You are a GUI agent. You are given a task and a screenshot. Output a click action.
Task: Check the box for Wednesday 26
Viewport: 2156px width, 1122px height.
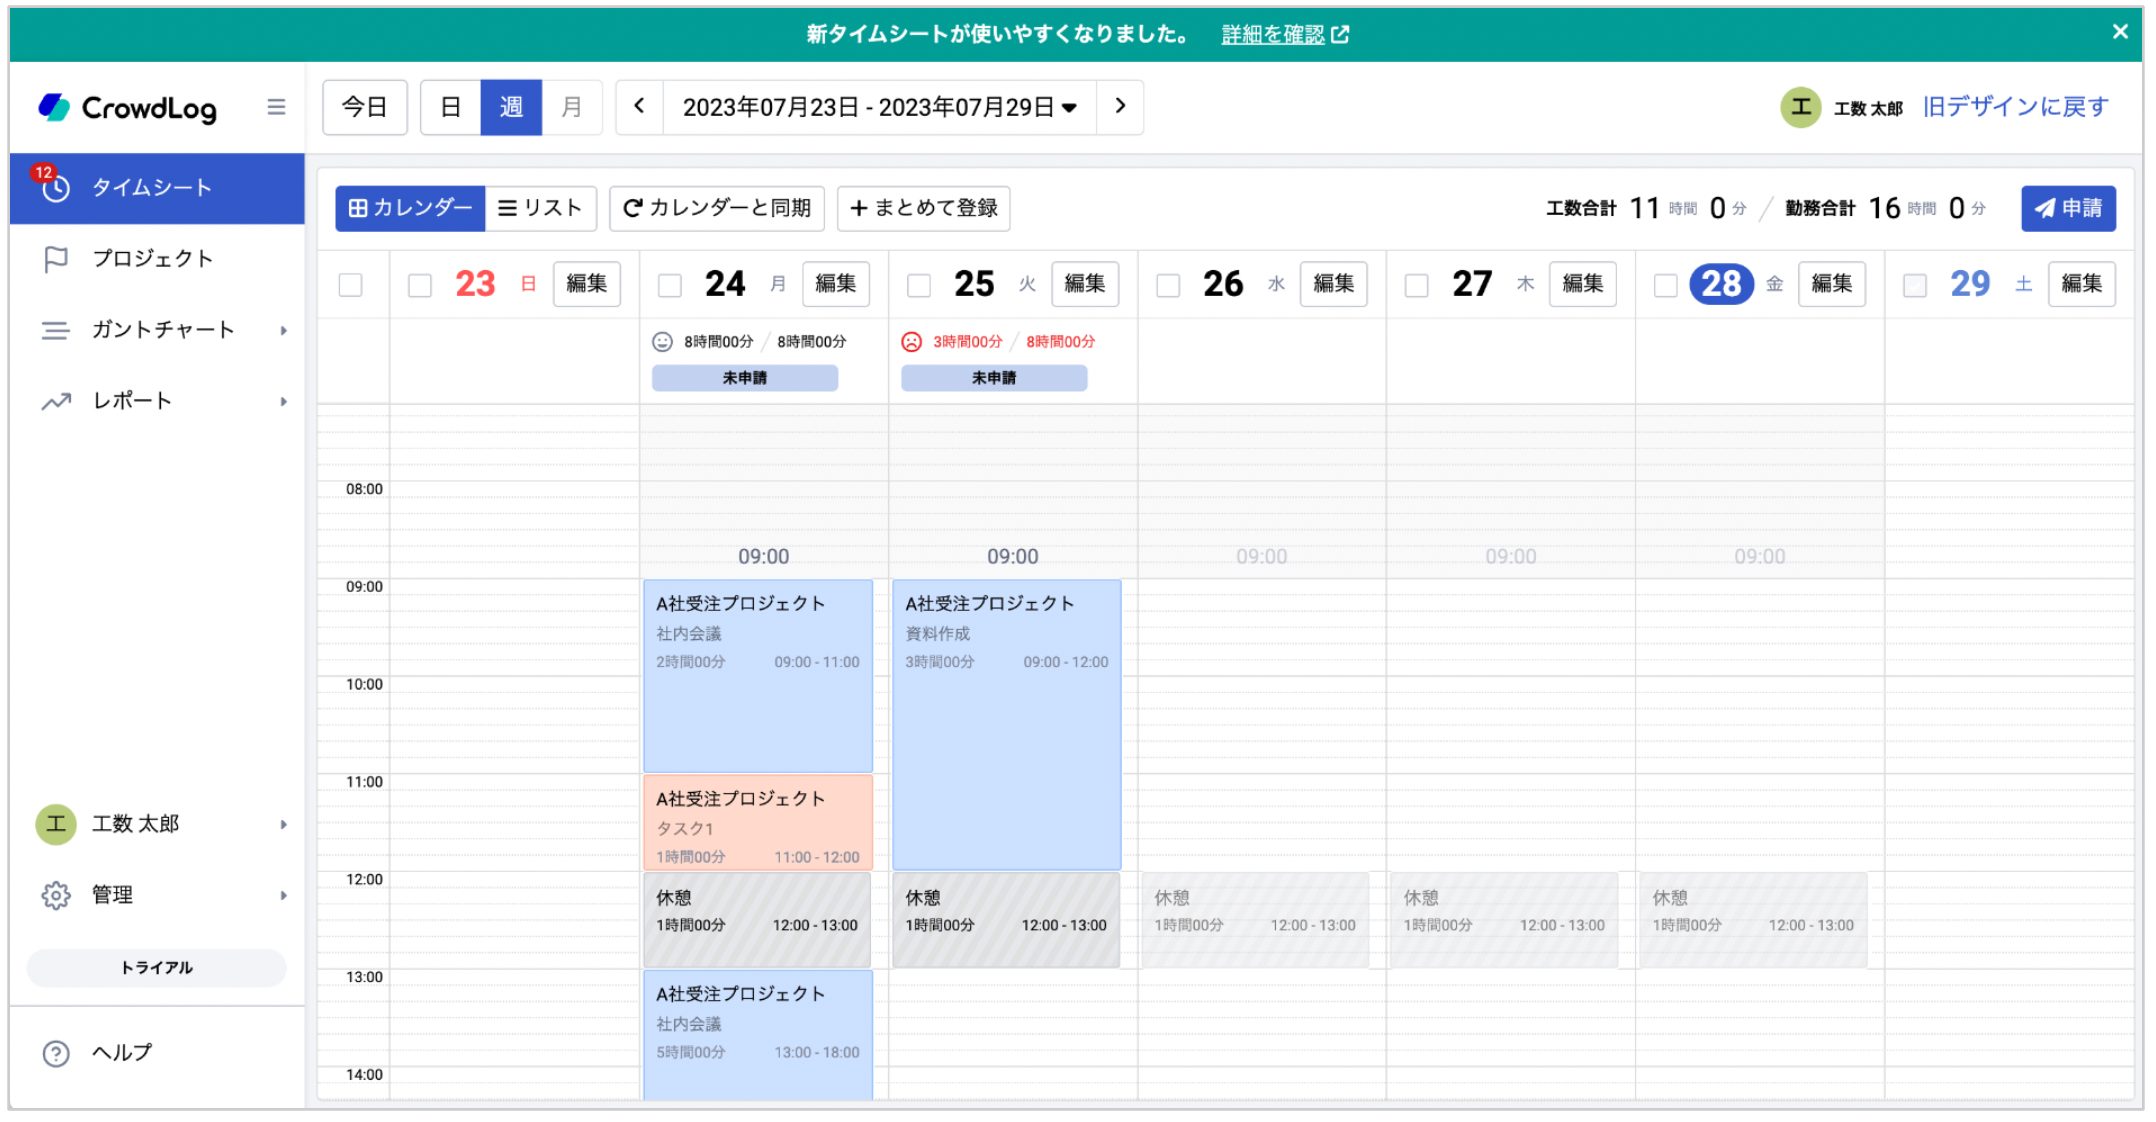pos(1167,285)
